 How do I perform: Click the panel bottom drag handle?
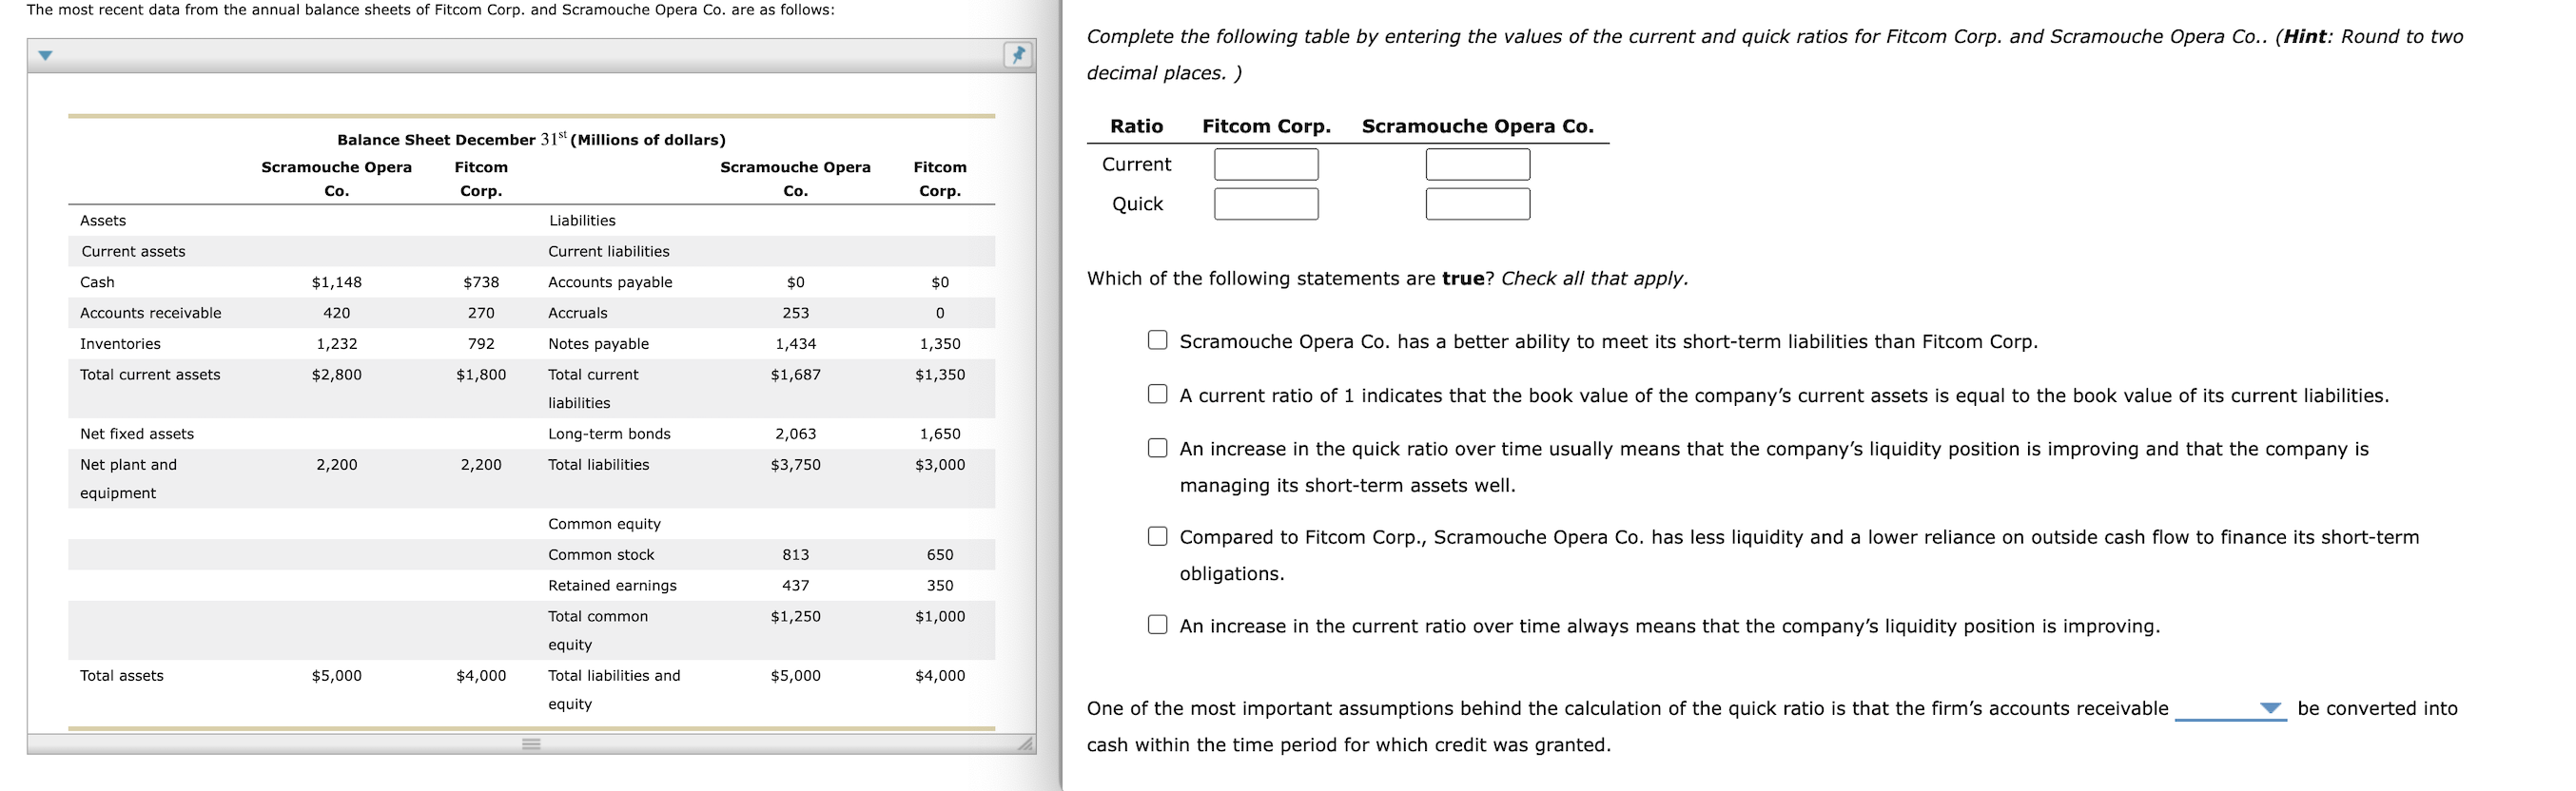[x=531, y=744]
